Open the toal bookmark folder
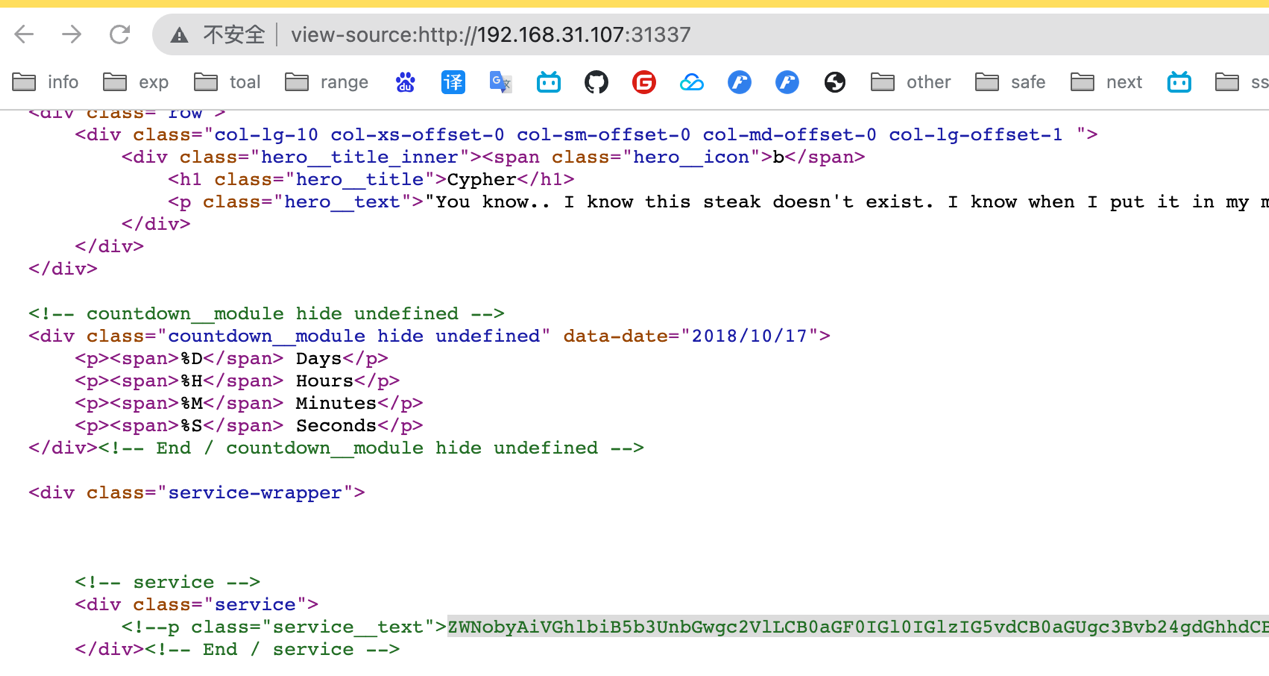 point(228,82)
